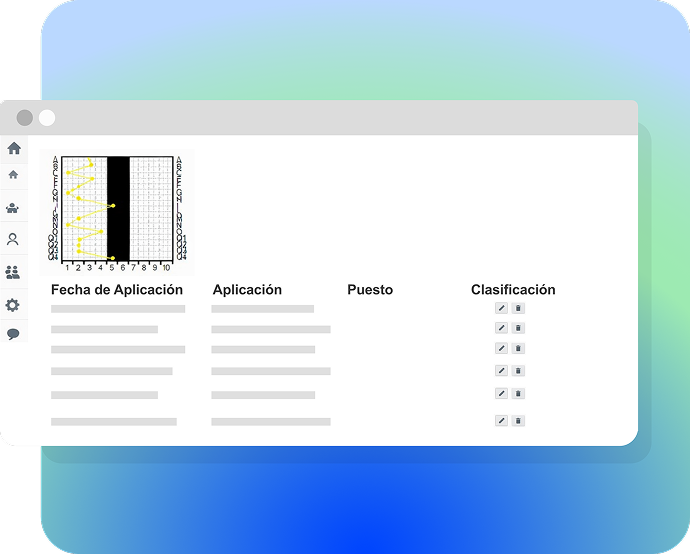Click the pencil icon in last row
This screenshot has width=690, height=554.
[501, 421]
